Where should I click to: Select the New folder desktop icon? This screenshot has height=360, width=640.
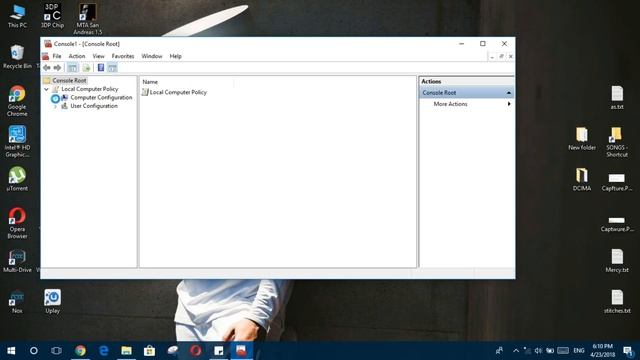pyautogui.click(x=582, y=138)
